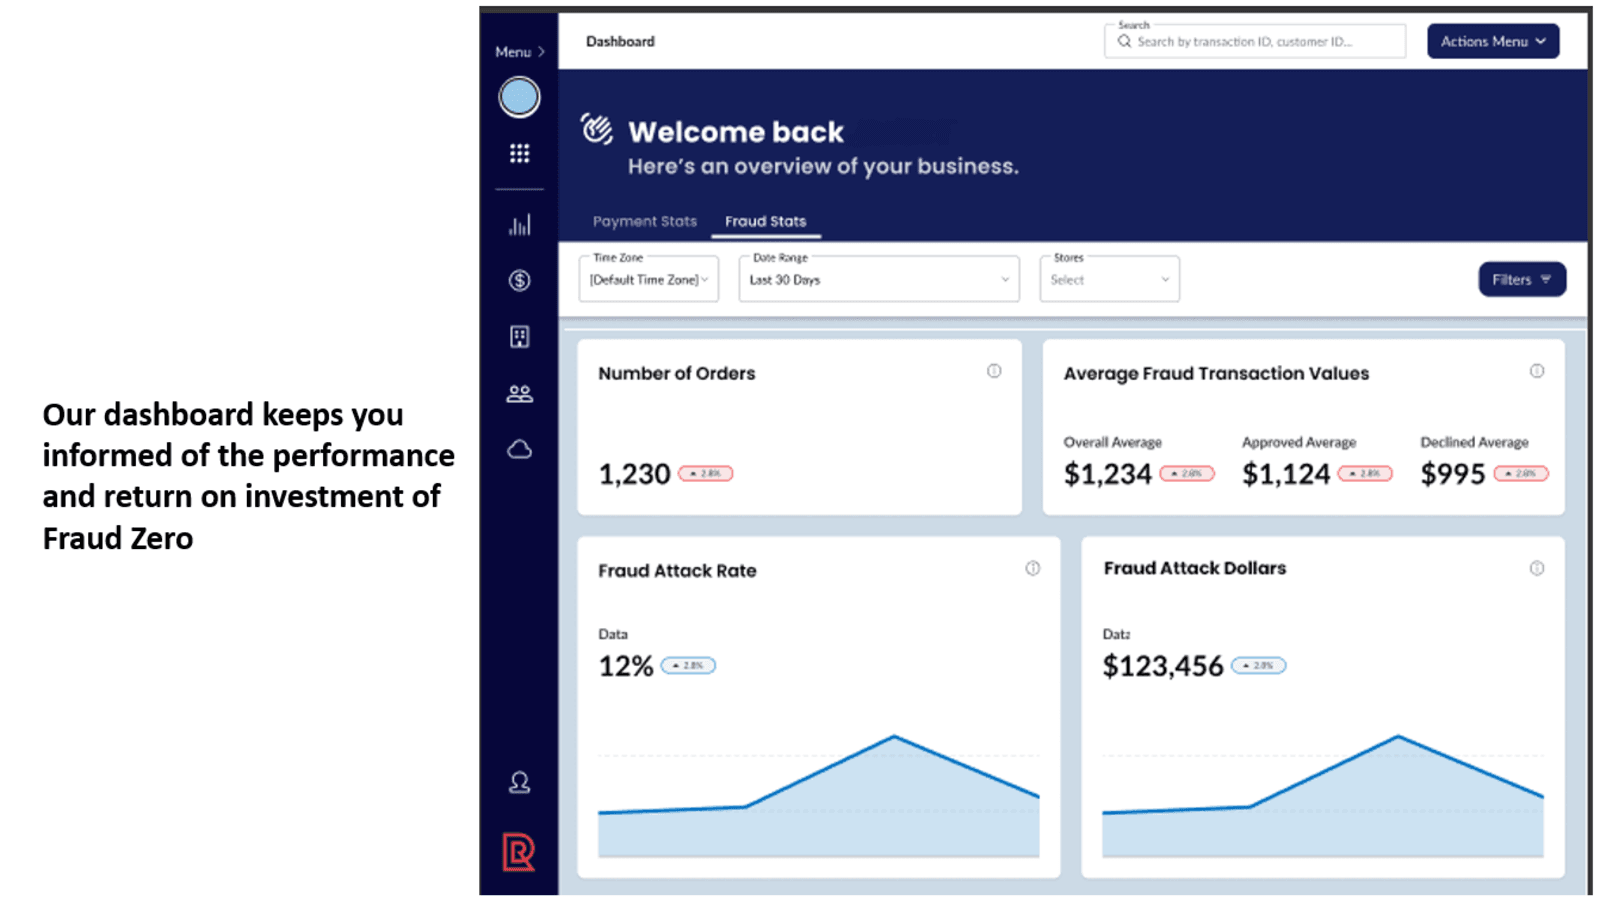Click the red logo at the sidebar bottom
Viewport: 1600px width, 900px height.
519,850
